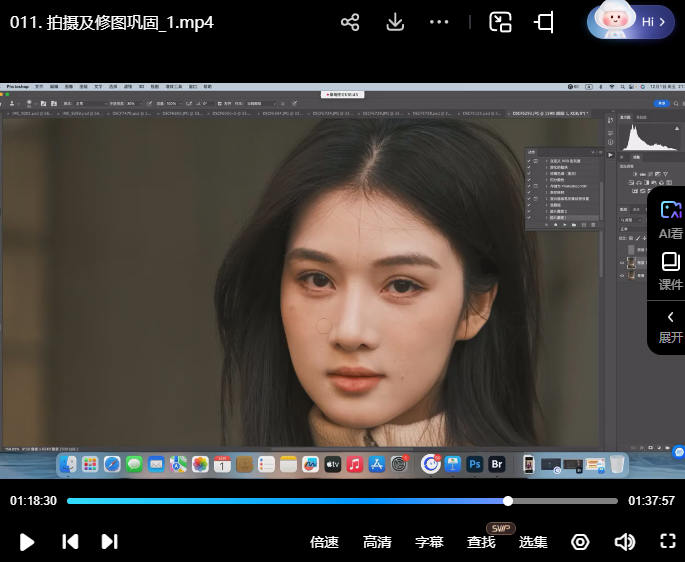685x562 pixels.
Task: Open the 课件 courseware panel
Action: pyautogui.click(x=670, y=272)
